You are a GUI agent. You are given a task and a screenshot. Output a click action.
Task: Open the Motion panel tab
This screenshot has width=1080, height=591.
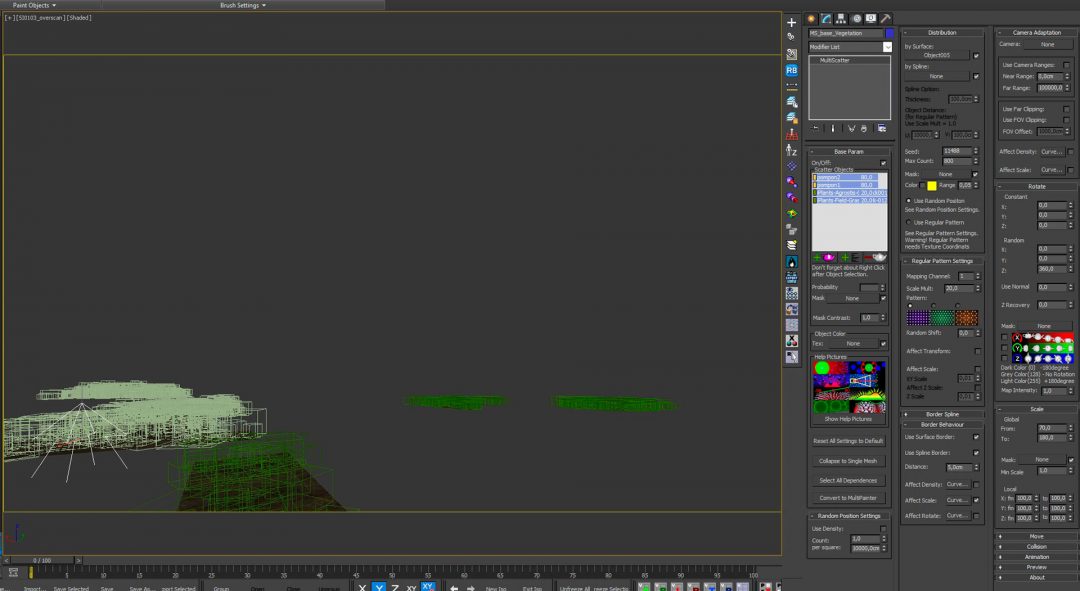pos(858,17)
